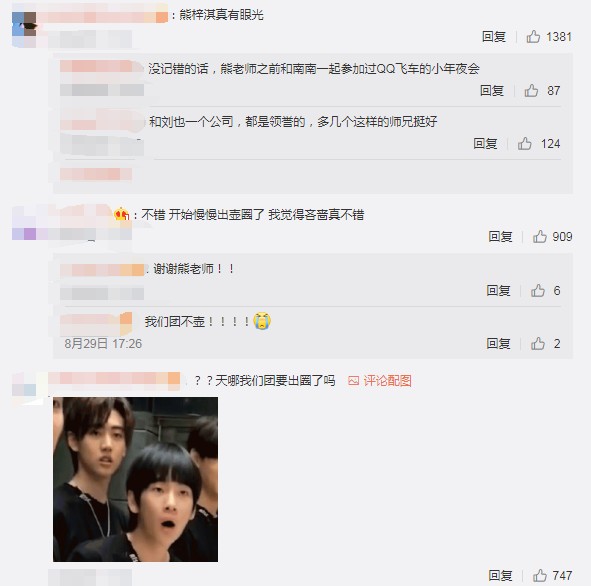
Task: Like the 谢谢熊老师 reply
Action: pos(537,291)
